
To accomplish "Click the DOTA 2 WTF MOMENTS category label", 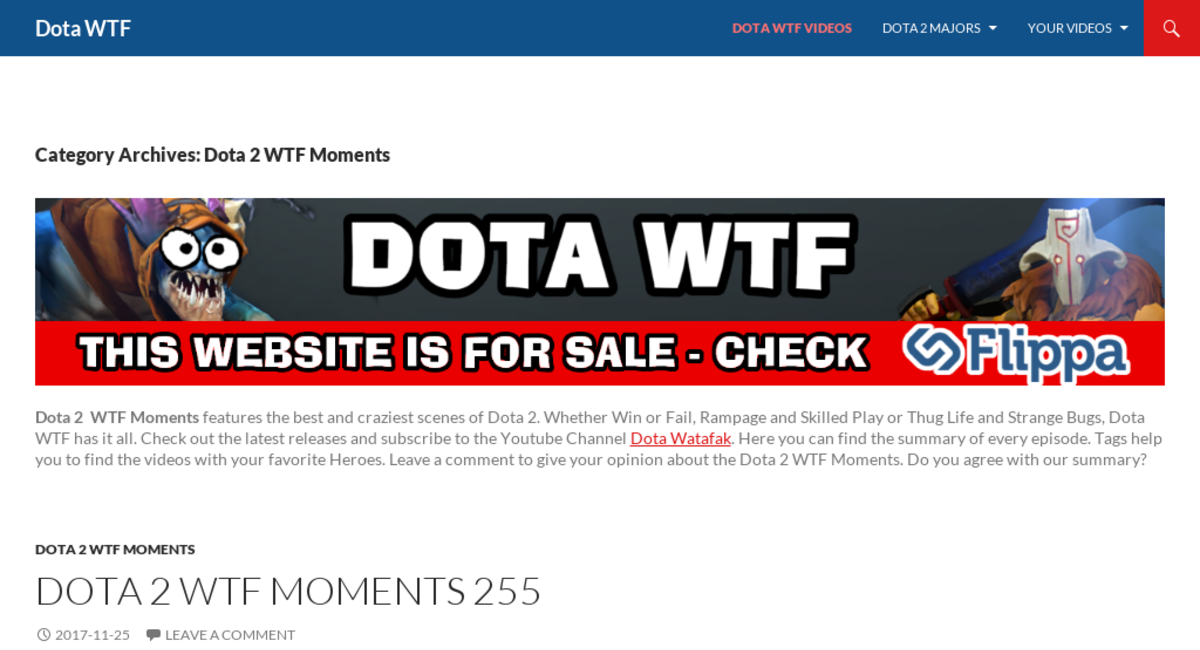I will click(x=115, y=549).
